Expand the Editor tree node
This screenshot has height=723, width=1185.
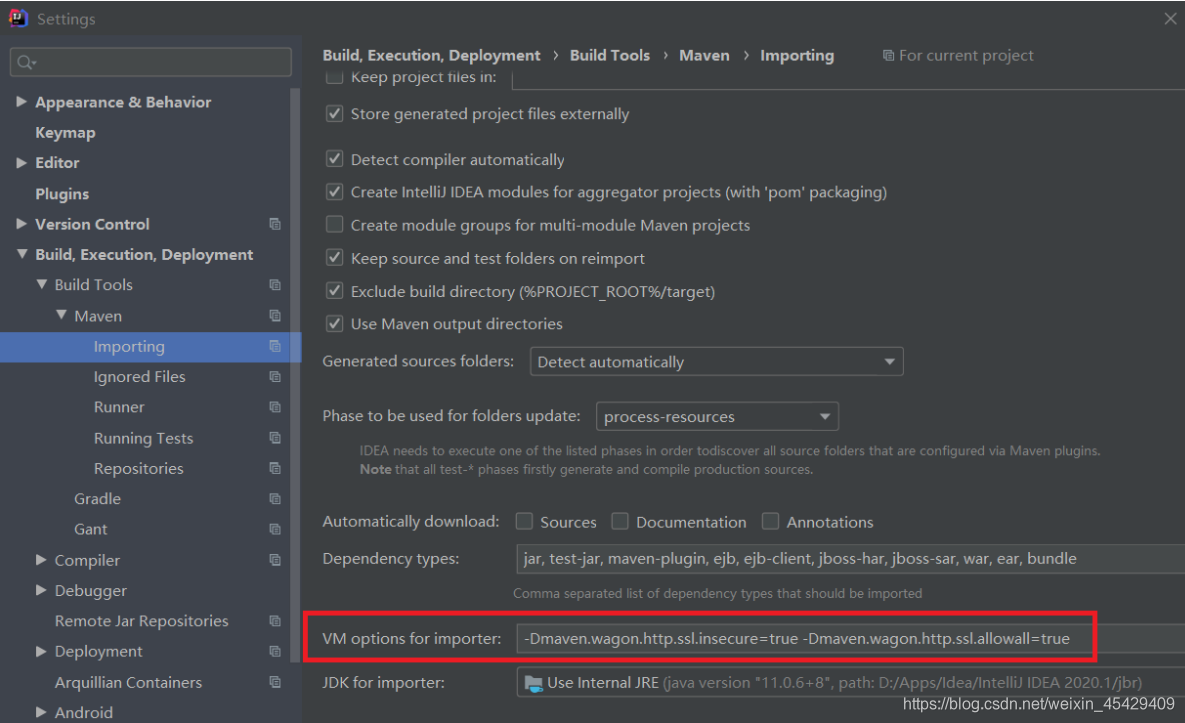(x=21, y=162)
